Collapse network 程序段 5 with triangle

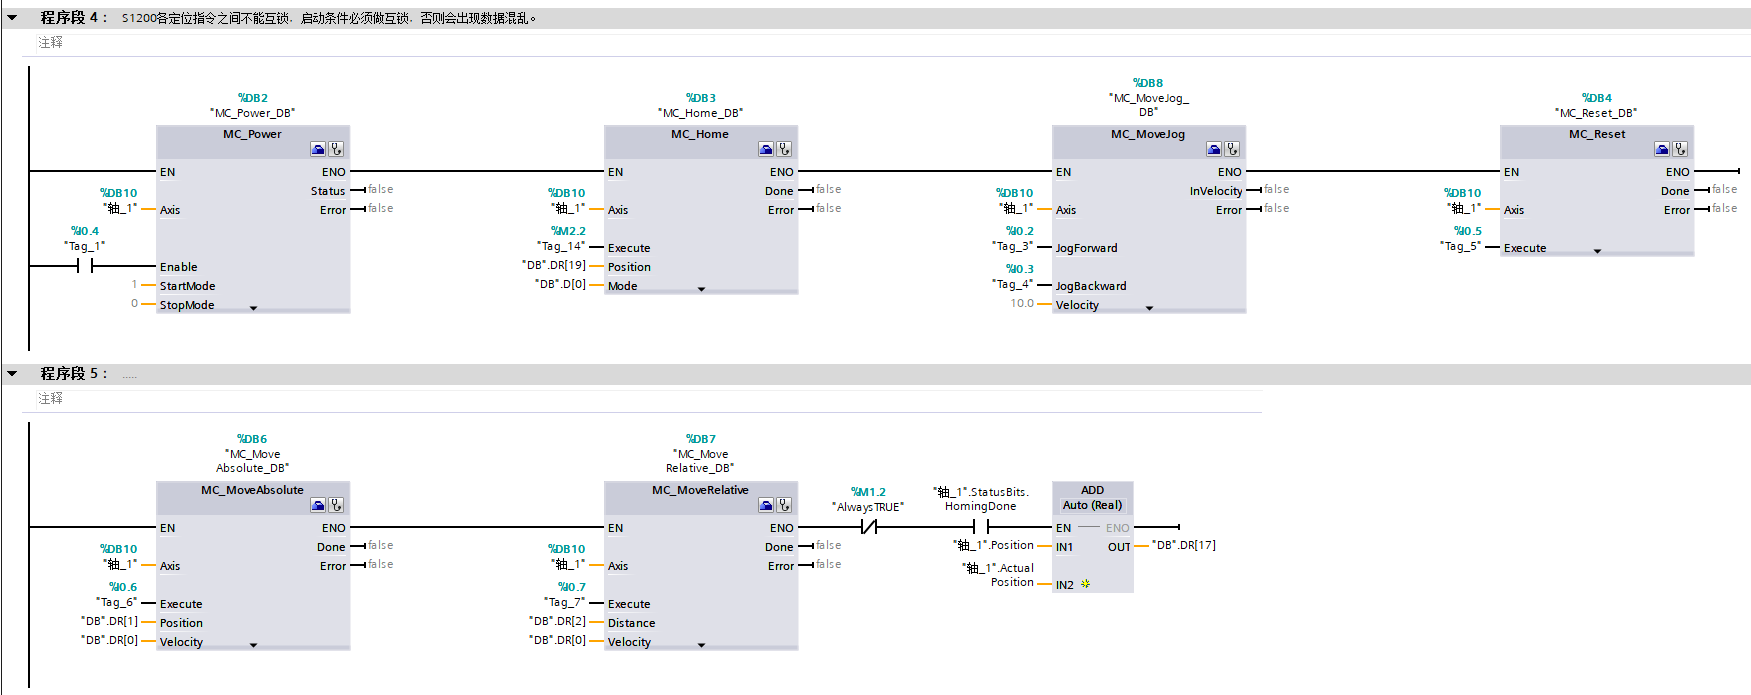[12, 374]
